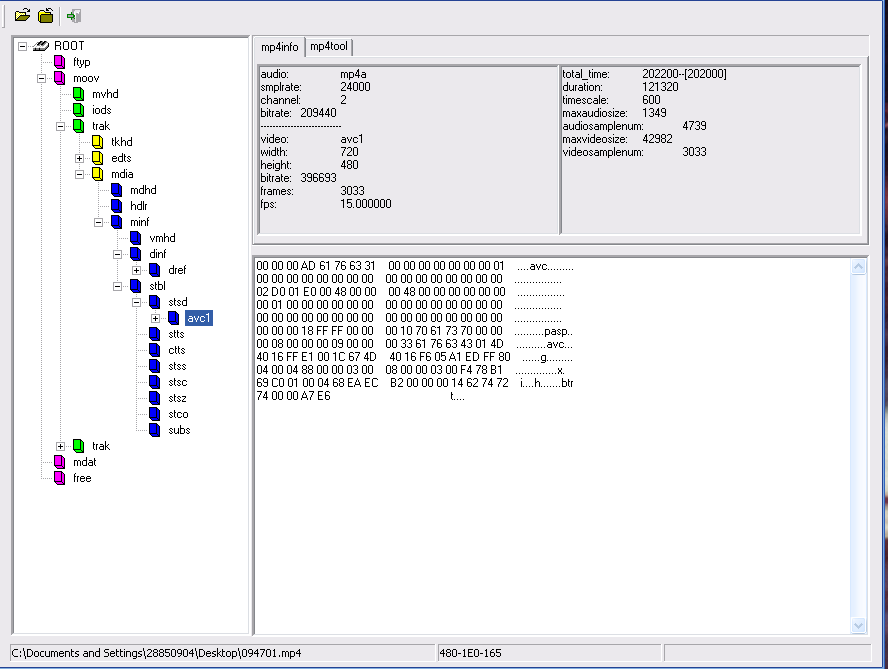Click the audio bitrate value 209440

[318, 113]
